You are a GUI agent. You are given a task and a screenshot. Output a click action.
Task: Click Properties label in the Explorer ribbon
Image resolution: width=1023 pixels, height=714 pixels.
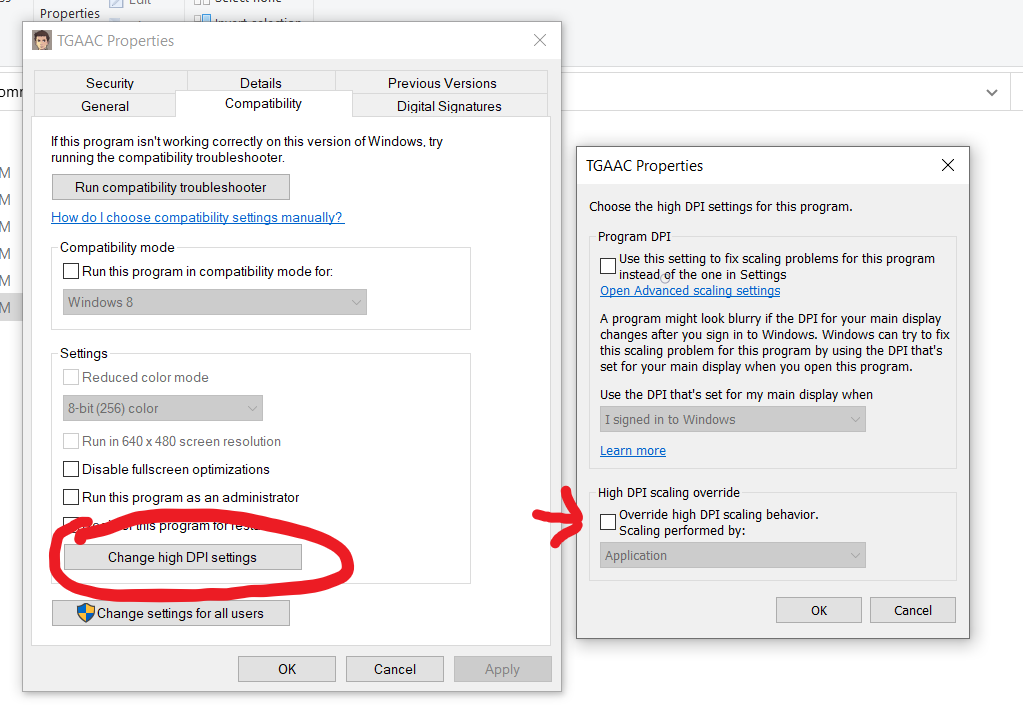pyautogui.click(x=70, y=13)
